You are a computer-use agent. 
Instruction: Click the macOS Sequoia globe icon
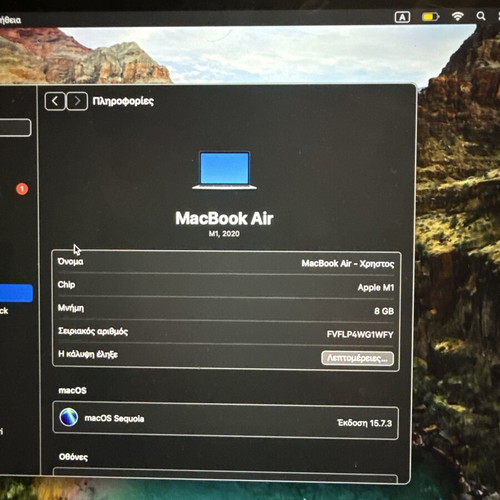point(69,417)
